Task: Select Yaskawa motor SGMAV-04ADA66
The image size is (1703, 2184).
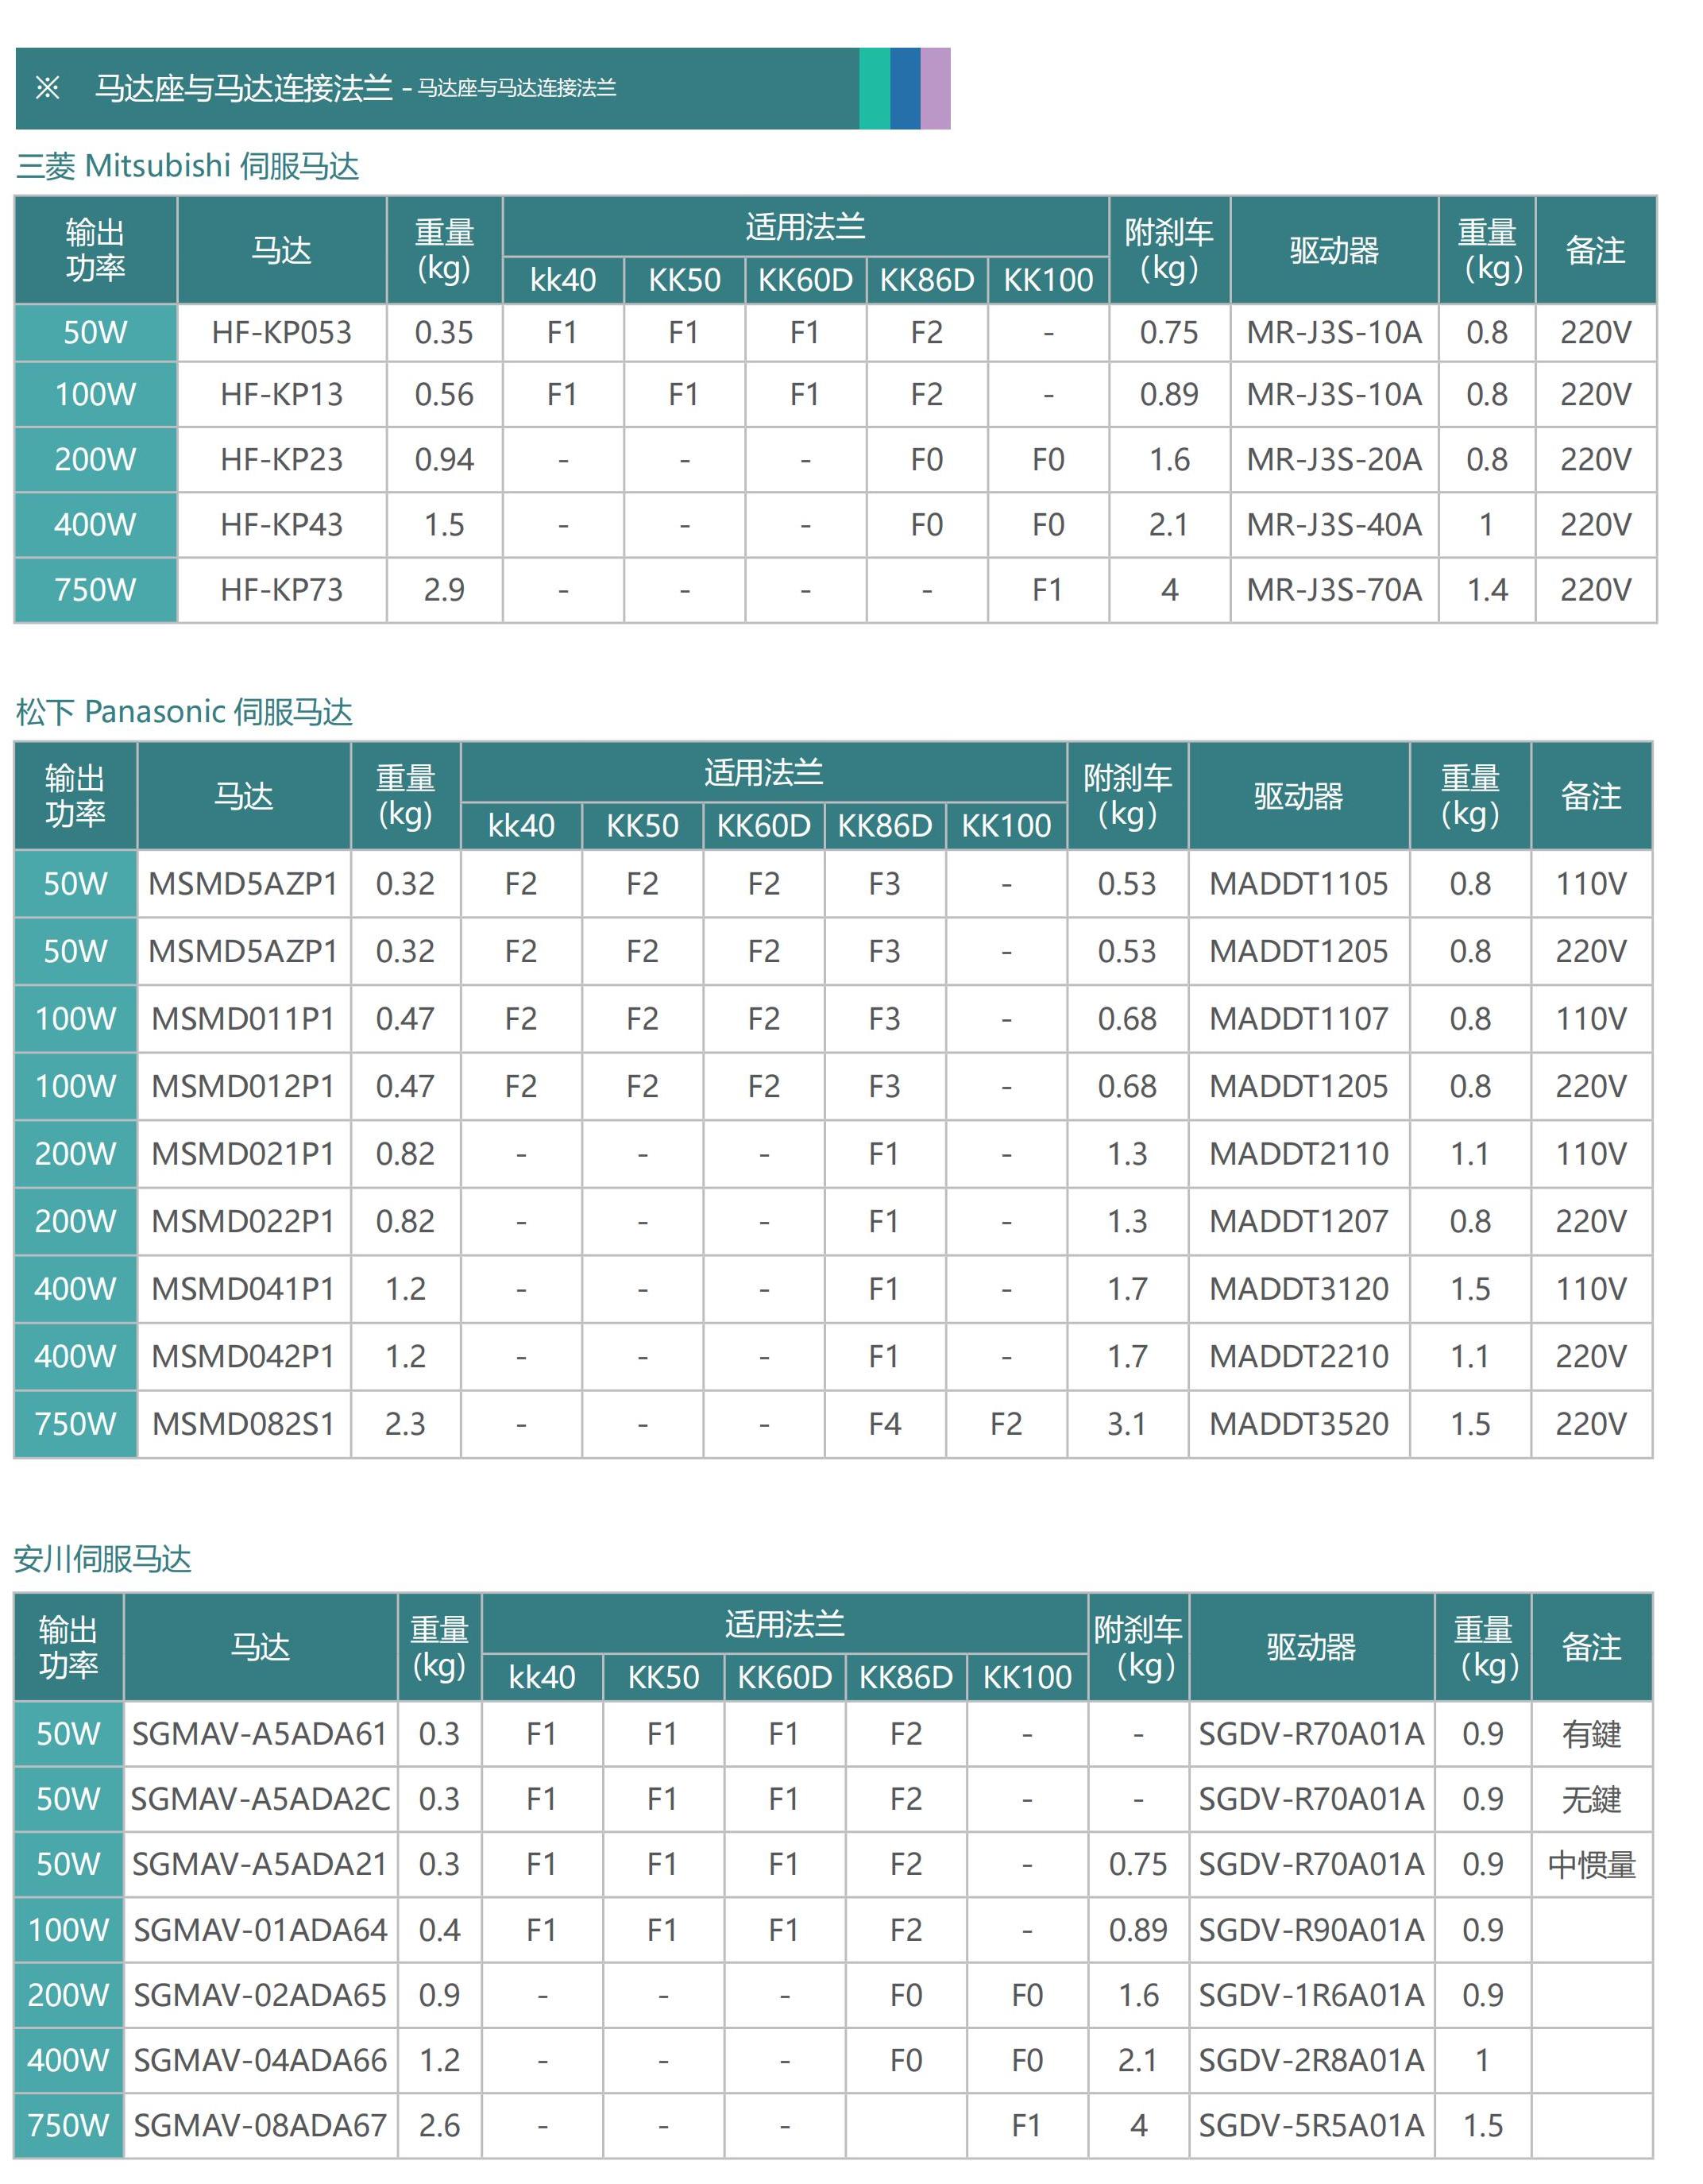Action: point(260,2059)
